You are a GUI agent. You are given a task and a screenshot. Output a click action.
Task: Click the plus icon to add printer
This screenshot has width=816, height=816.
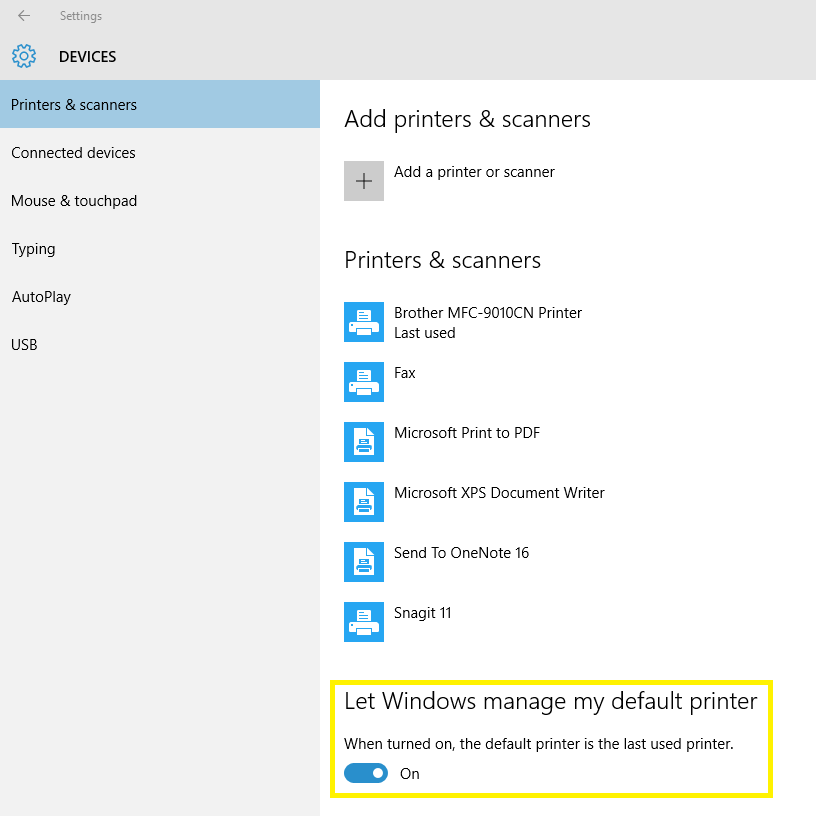[364, 181]
